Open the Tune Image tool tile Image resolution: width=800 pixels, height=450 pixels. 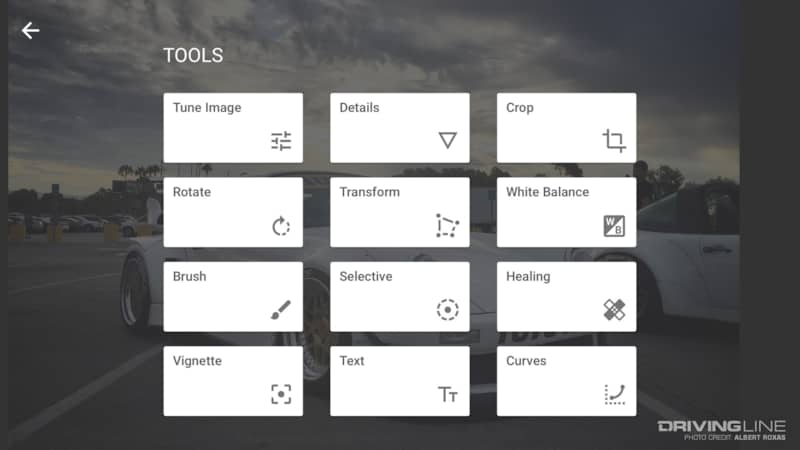pyautogui.click(x=233, y=128)
